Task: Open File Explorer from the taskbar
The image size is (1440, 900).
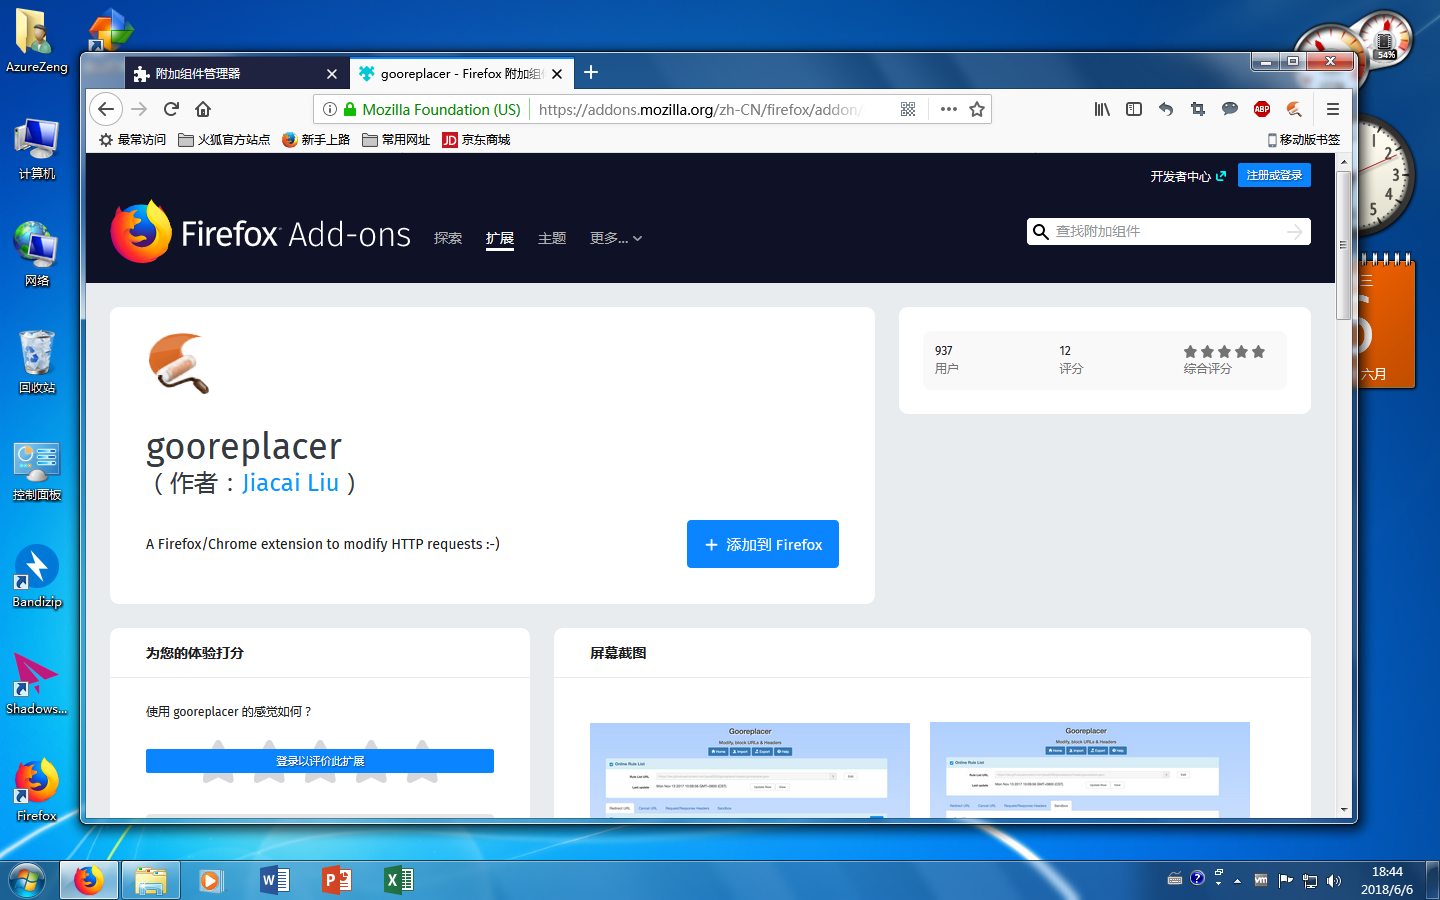Action: pos(151,880)
